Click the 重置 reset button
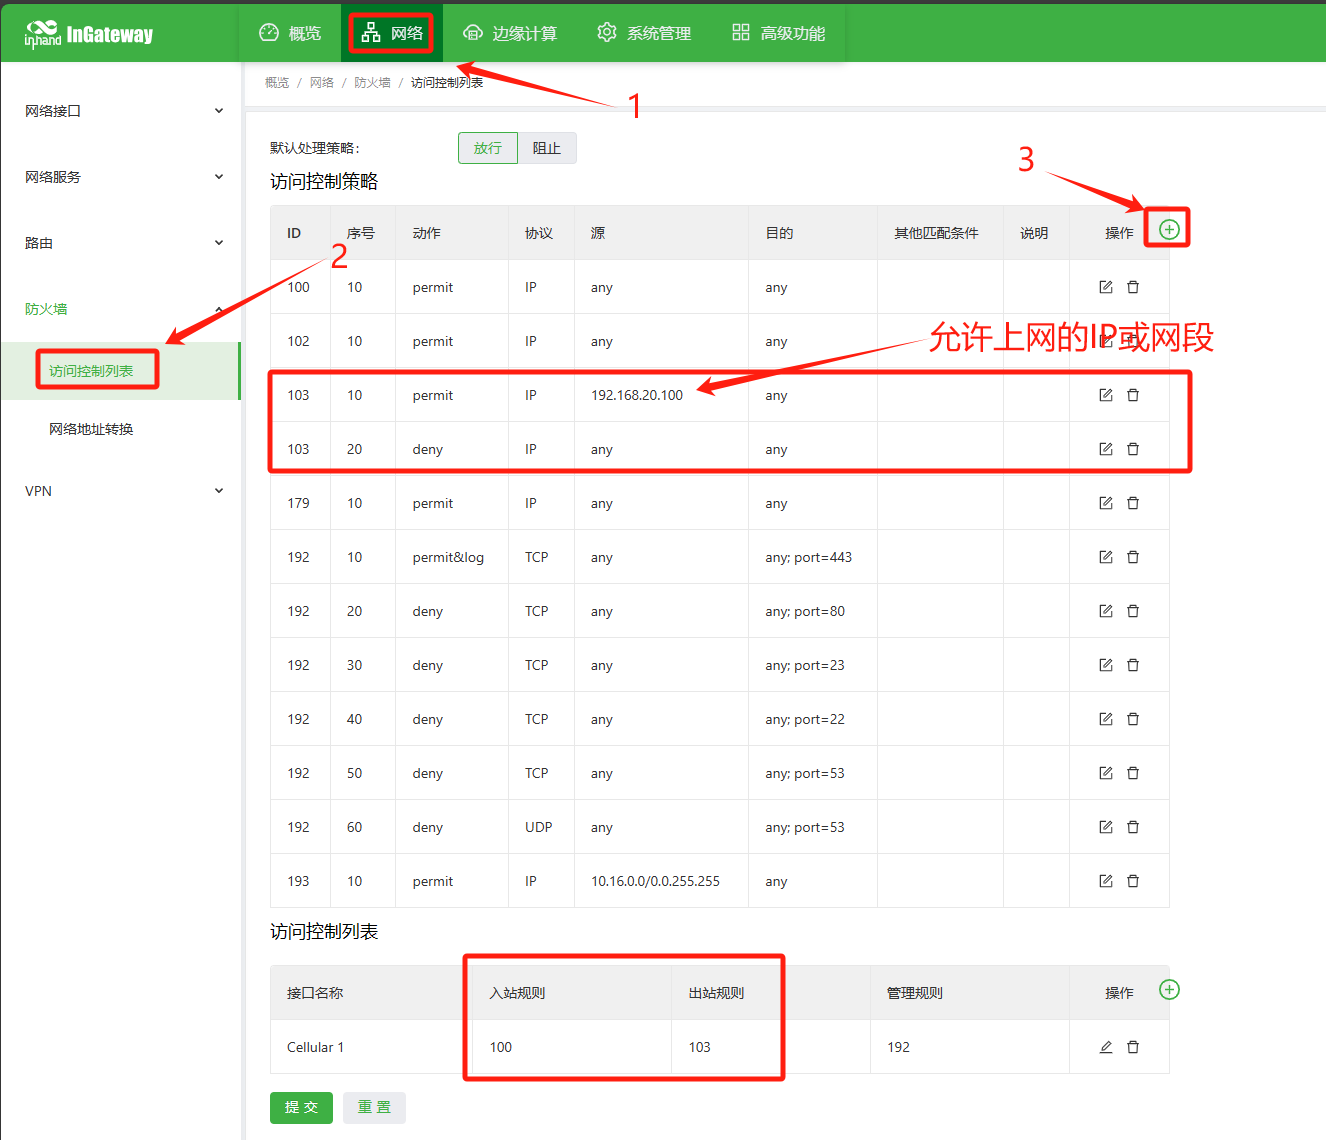Image resolution: width=1326 pixels, height=1140 pixels. (374, 1107)
